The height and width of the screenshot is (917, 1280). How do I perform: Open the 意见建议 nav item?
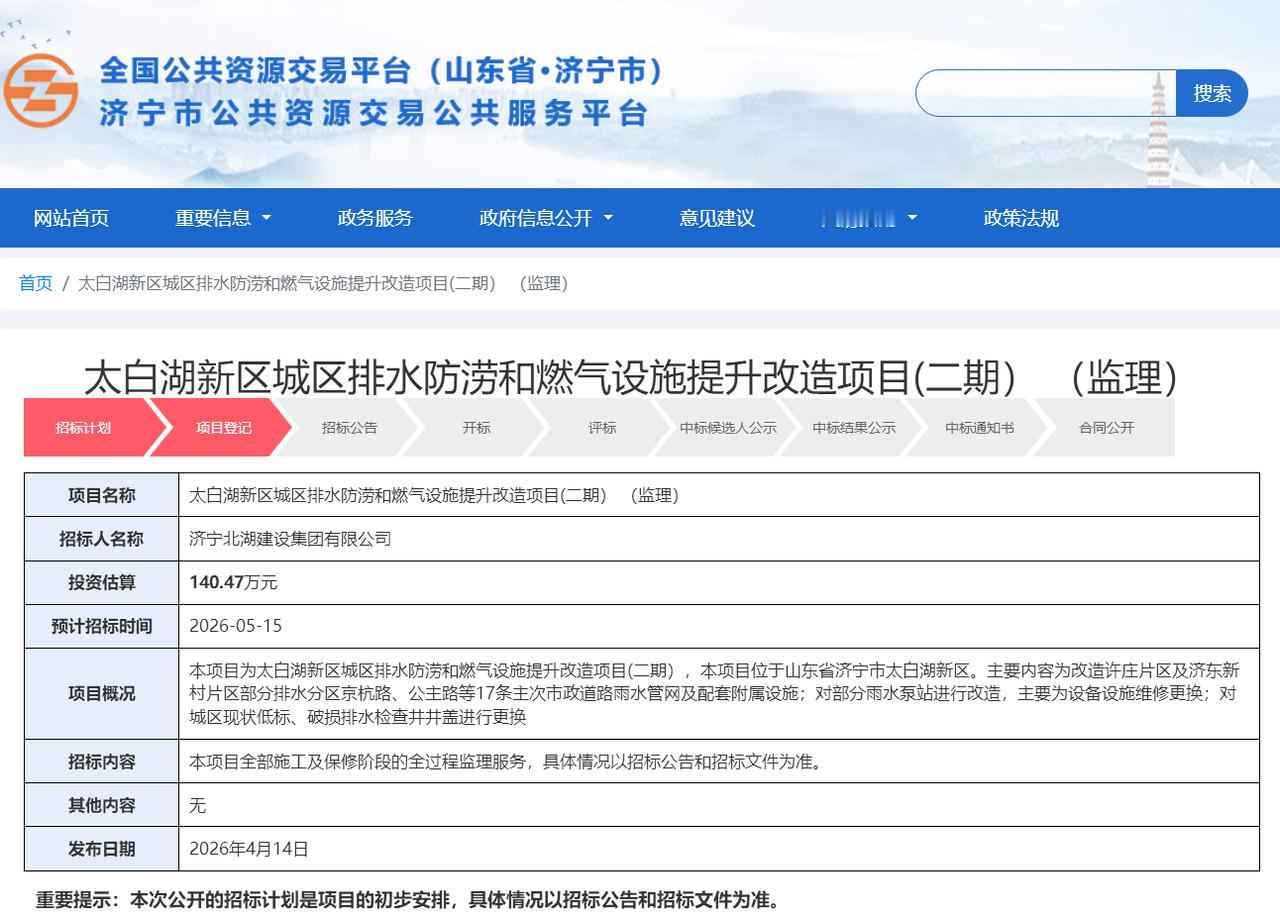[717, 218]
